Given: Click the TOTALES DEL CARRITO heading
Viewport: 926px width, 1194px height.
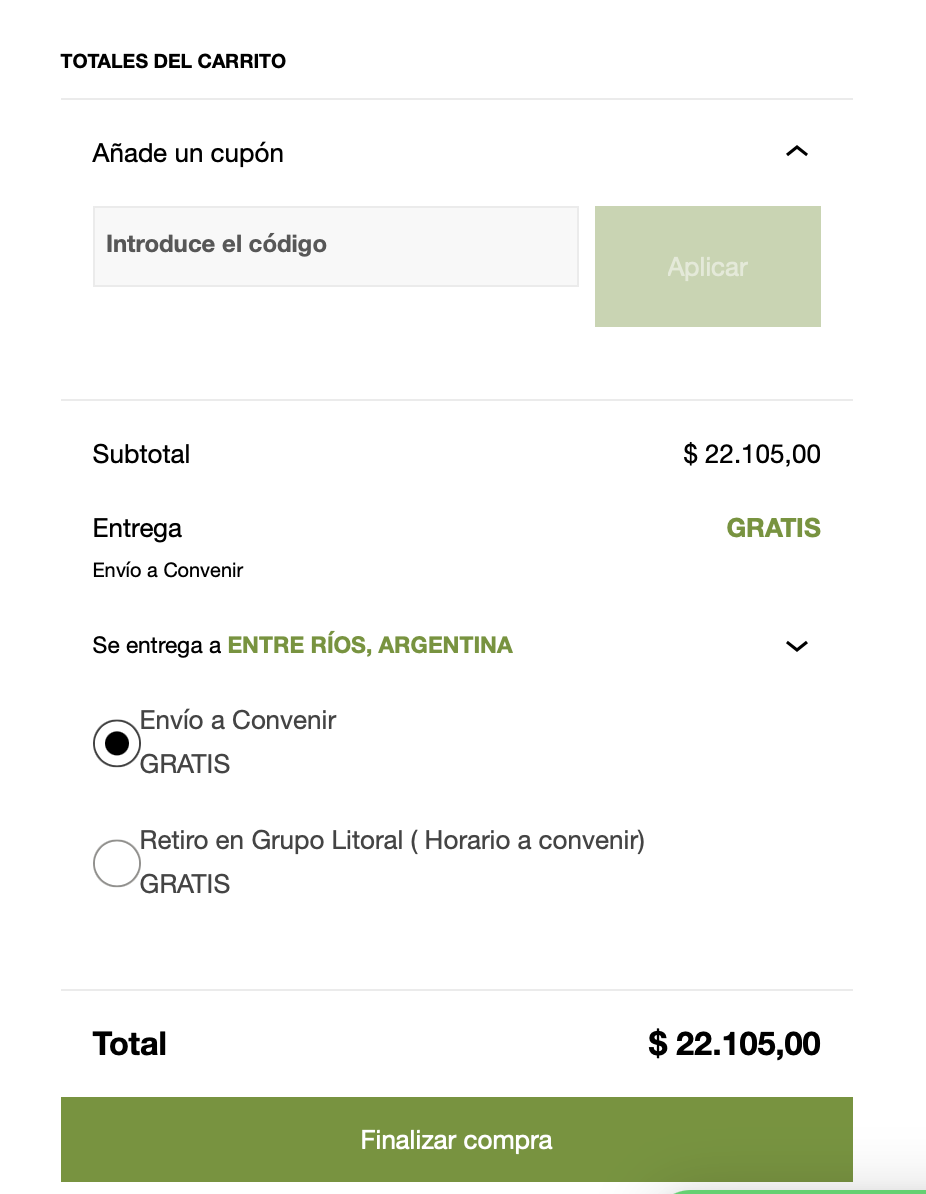Looking at the screenshot, I should tap(173, 61).
